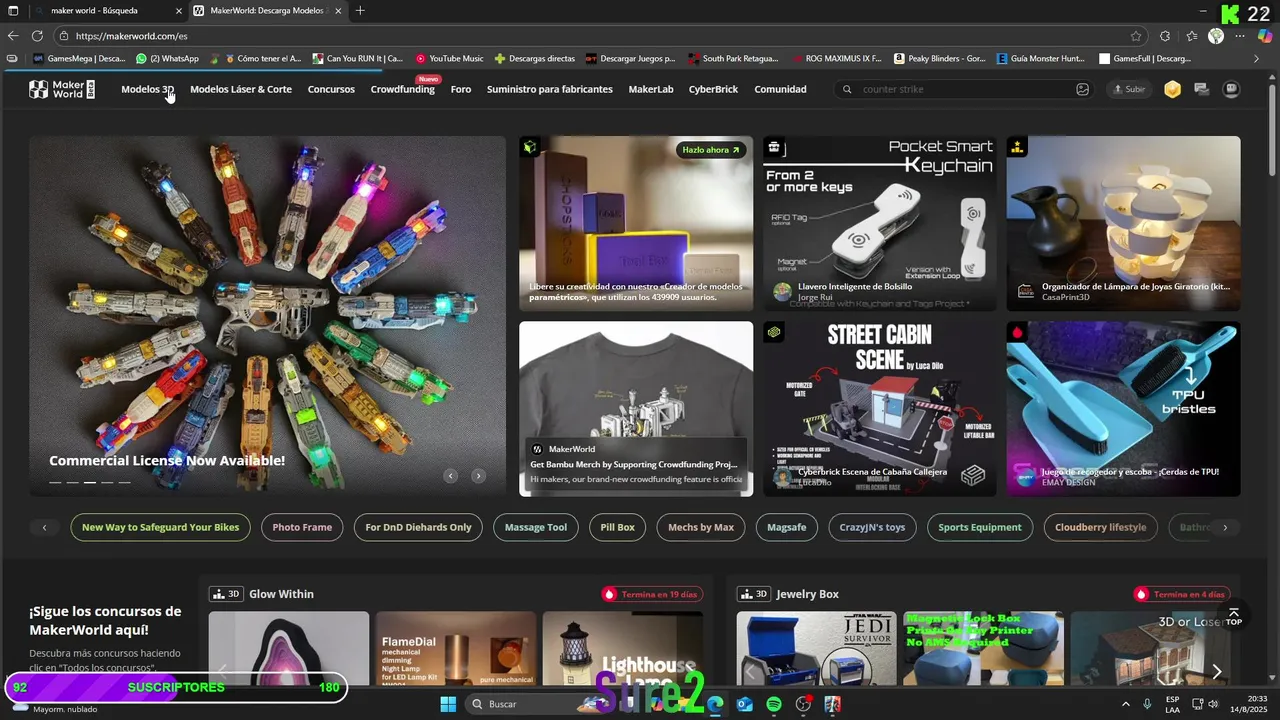
Task: Open Crowdfunding menu item
Action: [403, 89]
